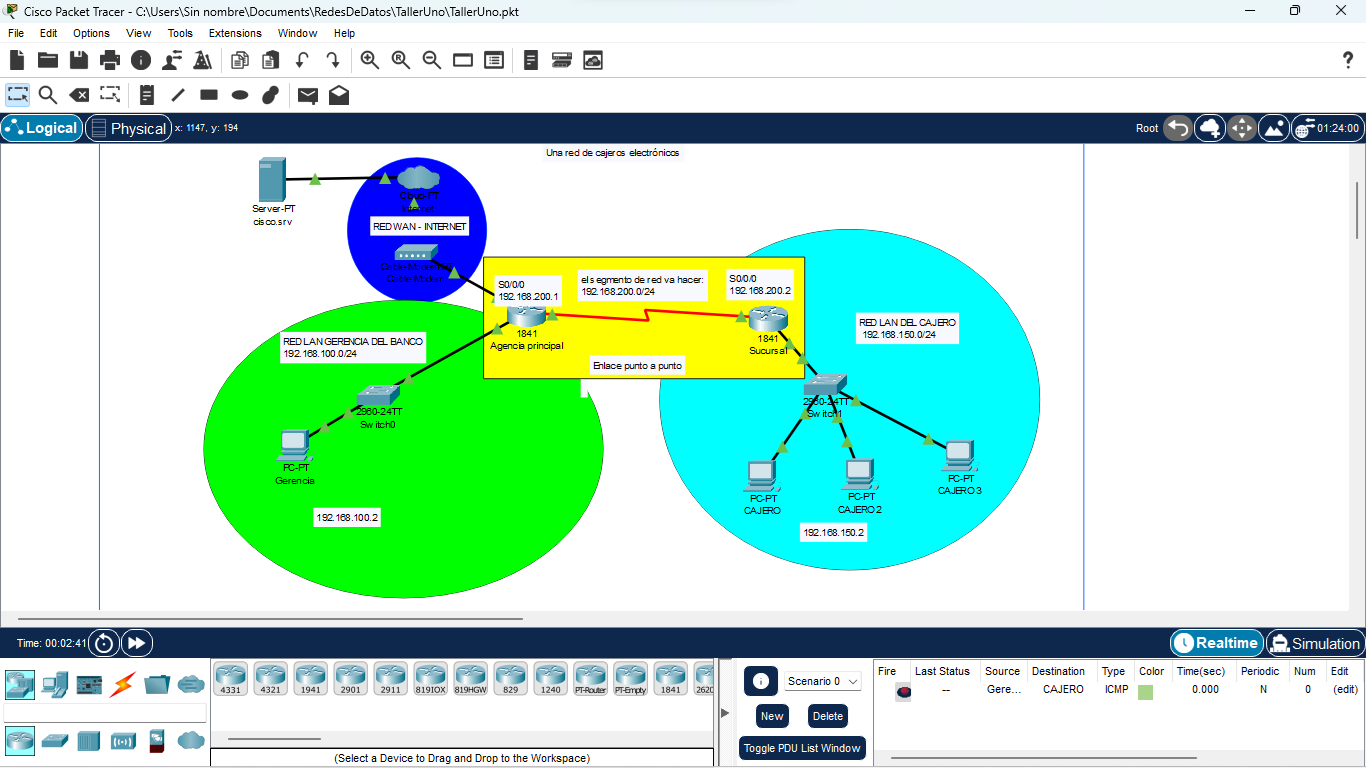The width and height of the screenshot is (1366, 768).
Task: Click the Set Tiled Background icon
Action: (x=1274, y=128)
